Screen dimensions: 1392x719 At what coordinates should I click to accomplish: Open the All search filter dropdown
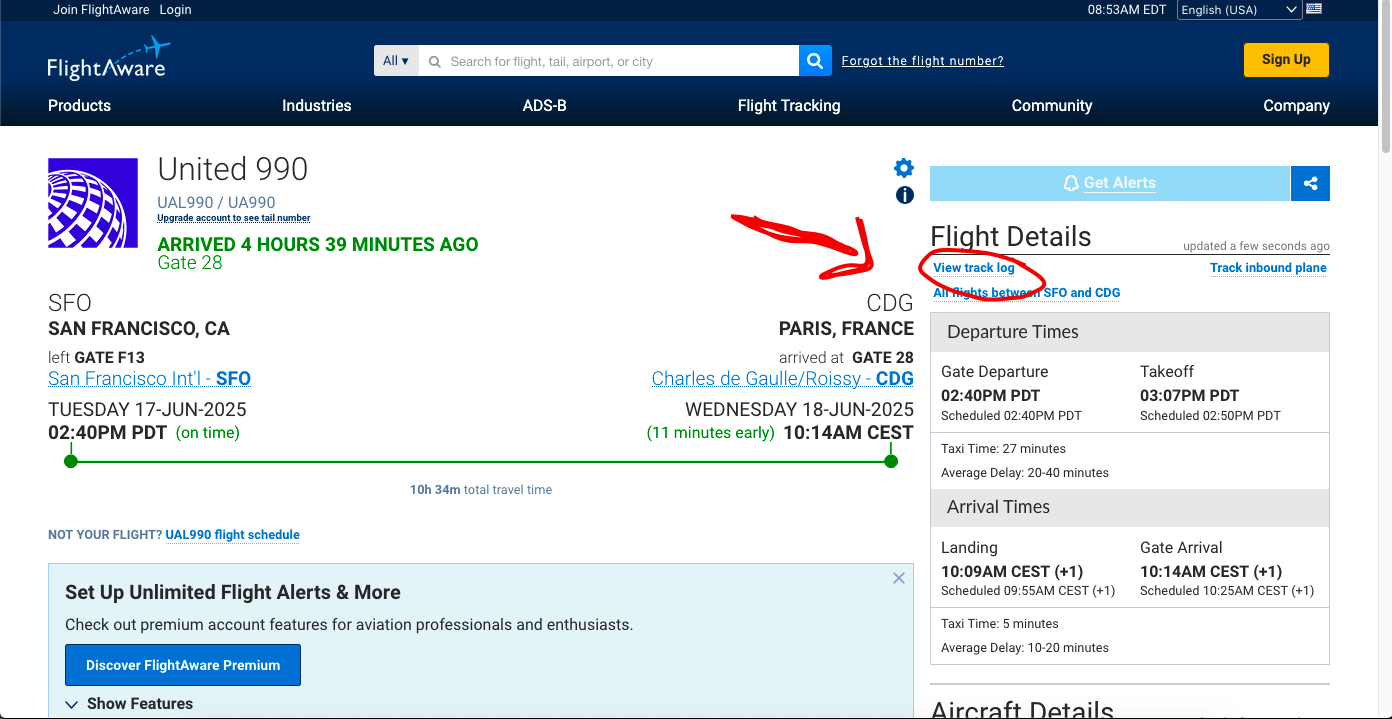click(x=396, y=61)
